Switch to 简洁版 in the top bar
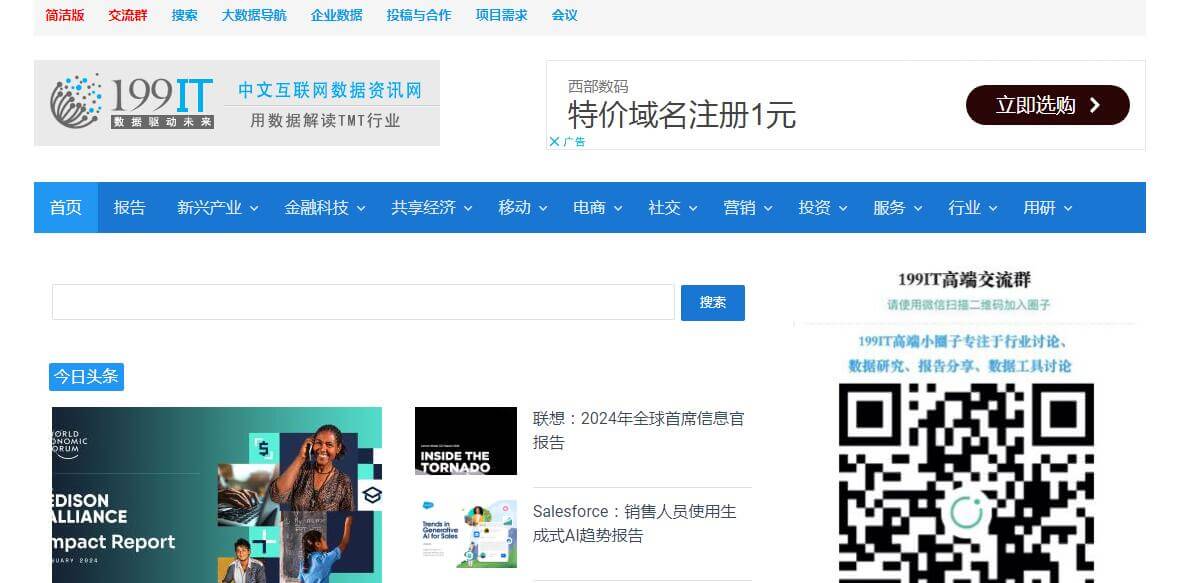This screenshot has height=583, width=1182. pos(65,15)
